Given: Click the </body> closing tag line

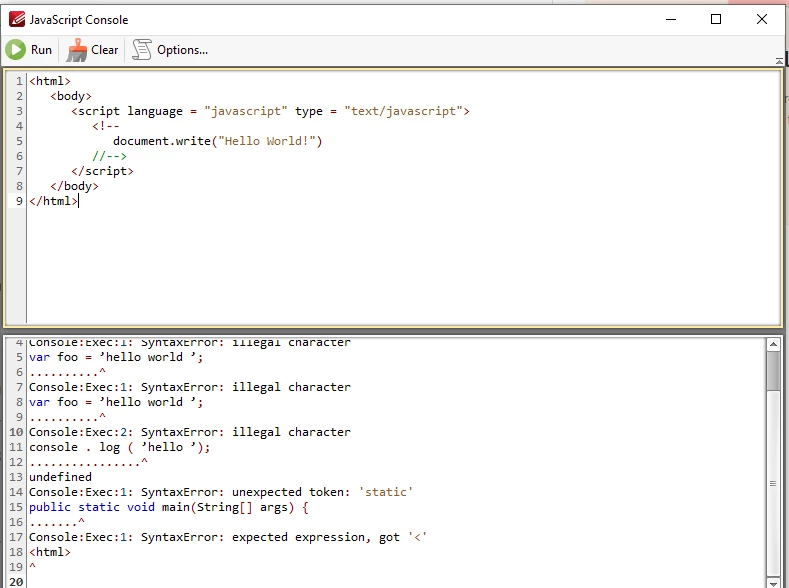Looking at the screenshot, I should pyautogui.click(x=74, y=186).
